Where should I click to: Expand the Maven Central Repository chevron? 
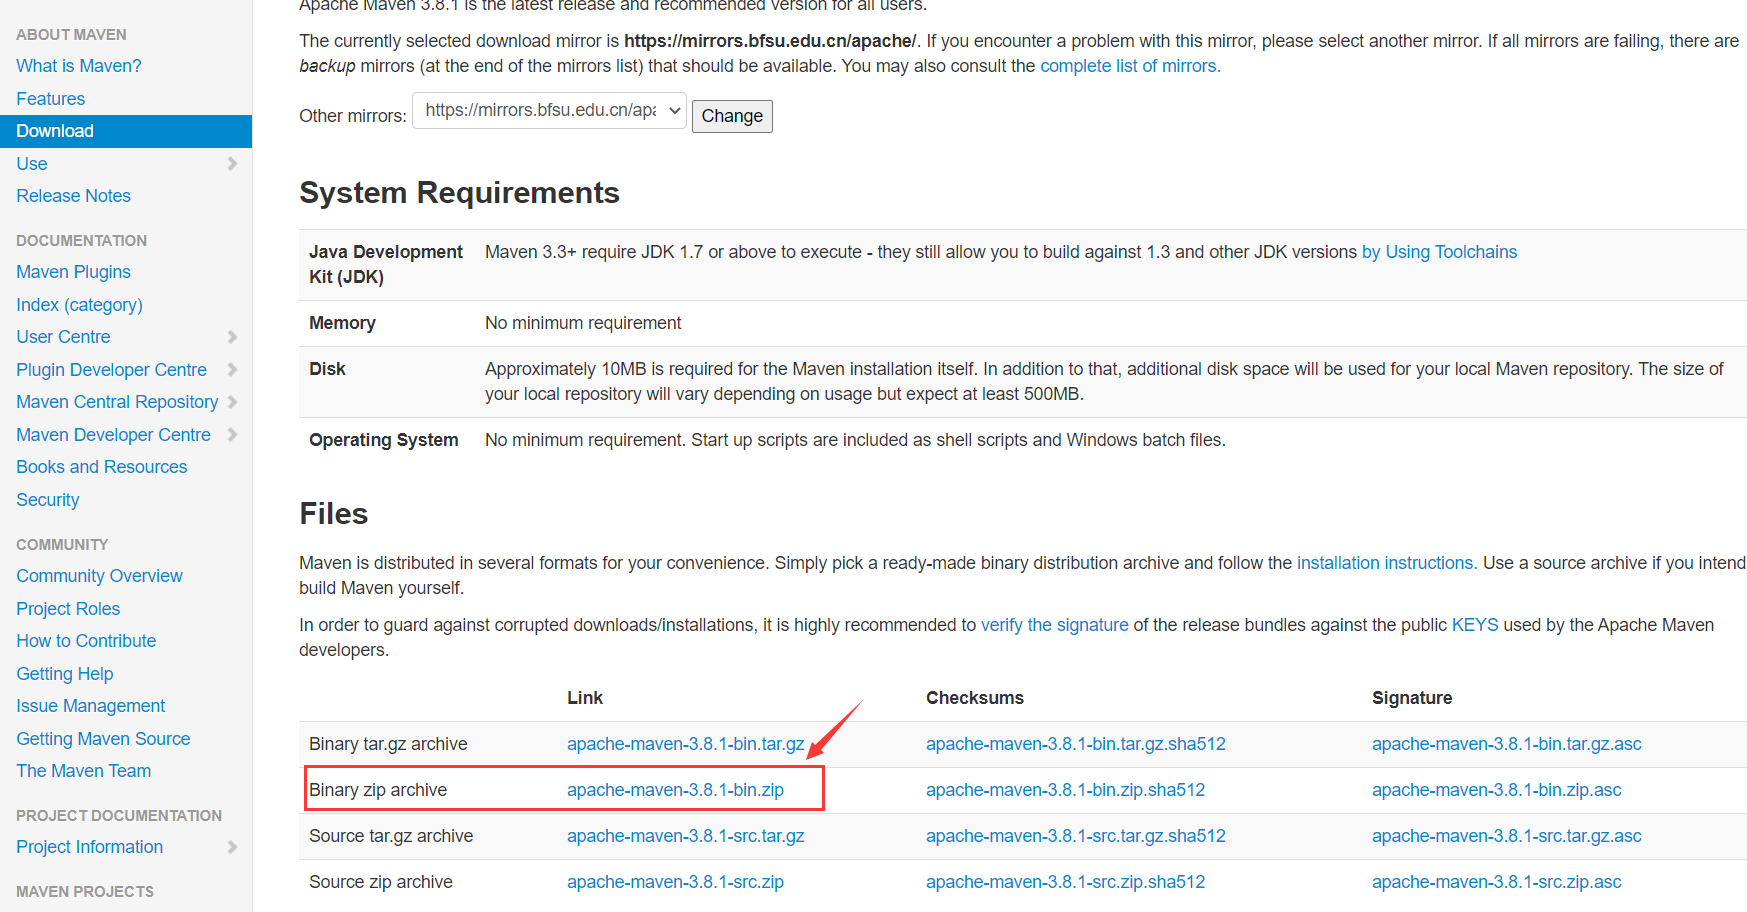232,402
